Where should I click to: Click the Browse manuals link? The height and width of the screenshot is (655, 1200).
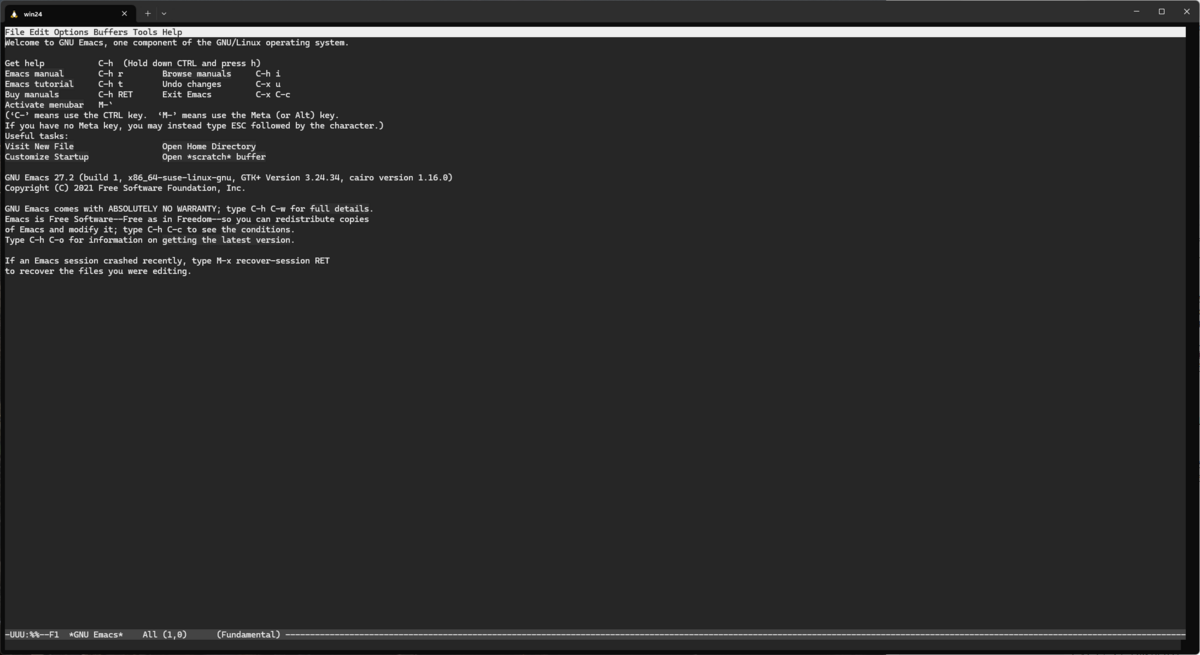click(196, 74)
